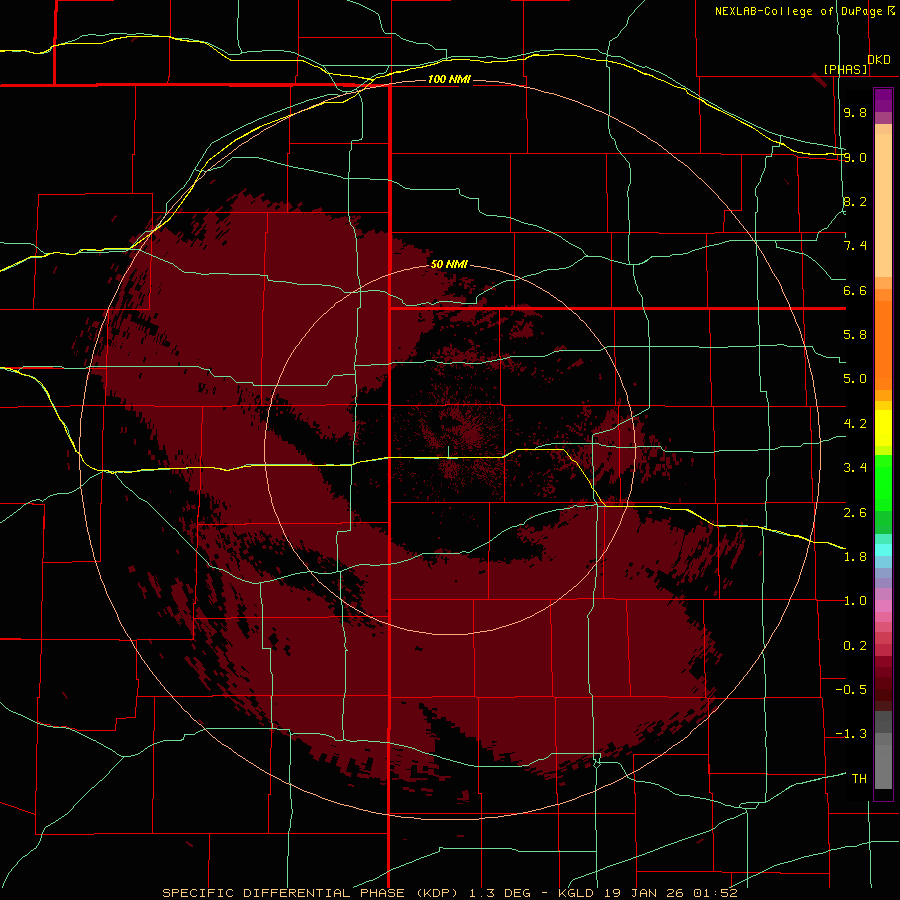The image size is (900, 900).
Task: Click the 9.0 scale value
Action: [855, 157]
